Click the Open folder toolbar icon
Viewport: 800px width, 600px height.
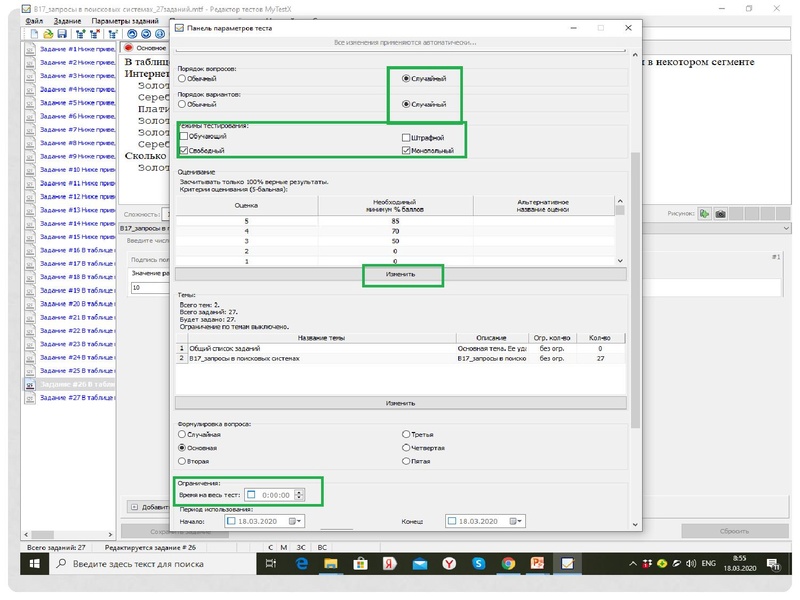pyautogui.click(x=48, y=33)
